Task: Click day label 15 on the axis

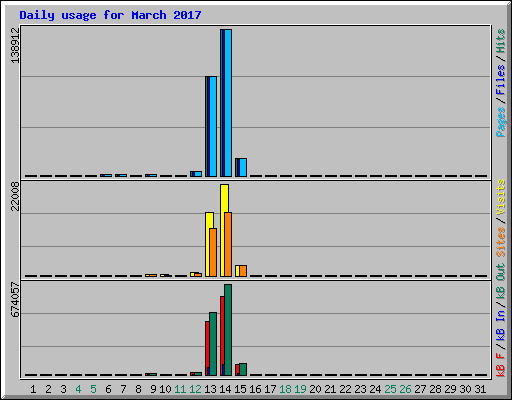Action: [x=240, y=389]
